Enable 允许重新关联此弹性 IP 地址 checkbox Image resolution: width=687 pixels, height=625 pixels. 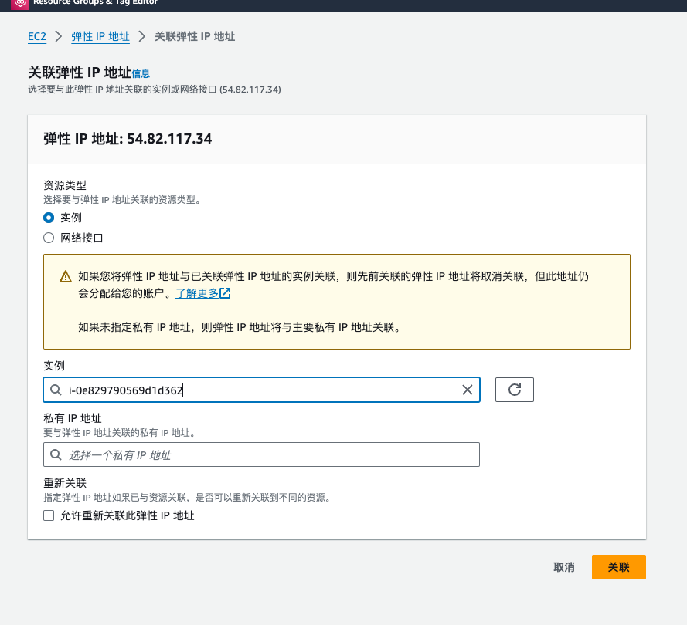(48, 516)
